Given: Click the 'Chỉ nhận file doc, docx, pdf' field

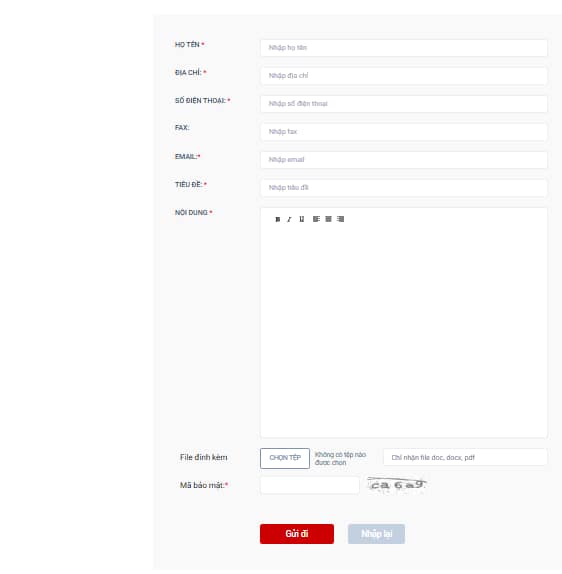Looking at the screenshot, I should tap(465, 457).
